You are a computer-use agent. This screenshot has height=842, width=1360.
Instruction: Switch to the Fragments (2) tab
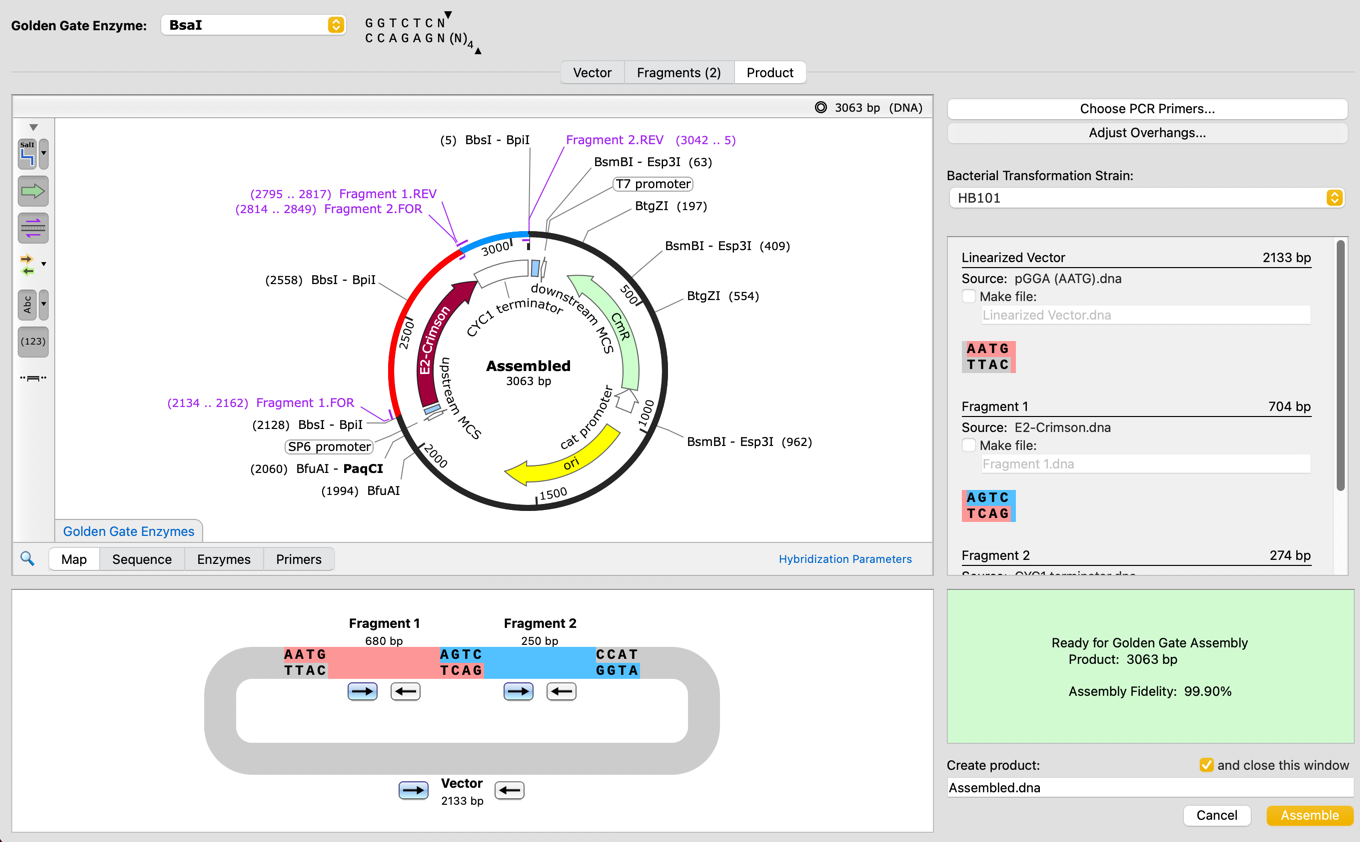click(x=679, y=72)
